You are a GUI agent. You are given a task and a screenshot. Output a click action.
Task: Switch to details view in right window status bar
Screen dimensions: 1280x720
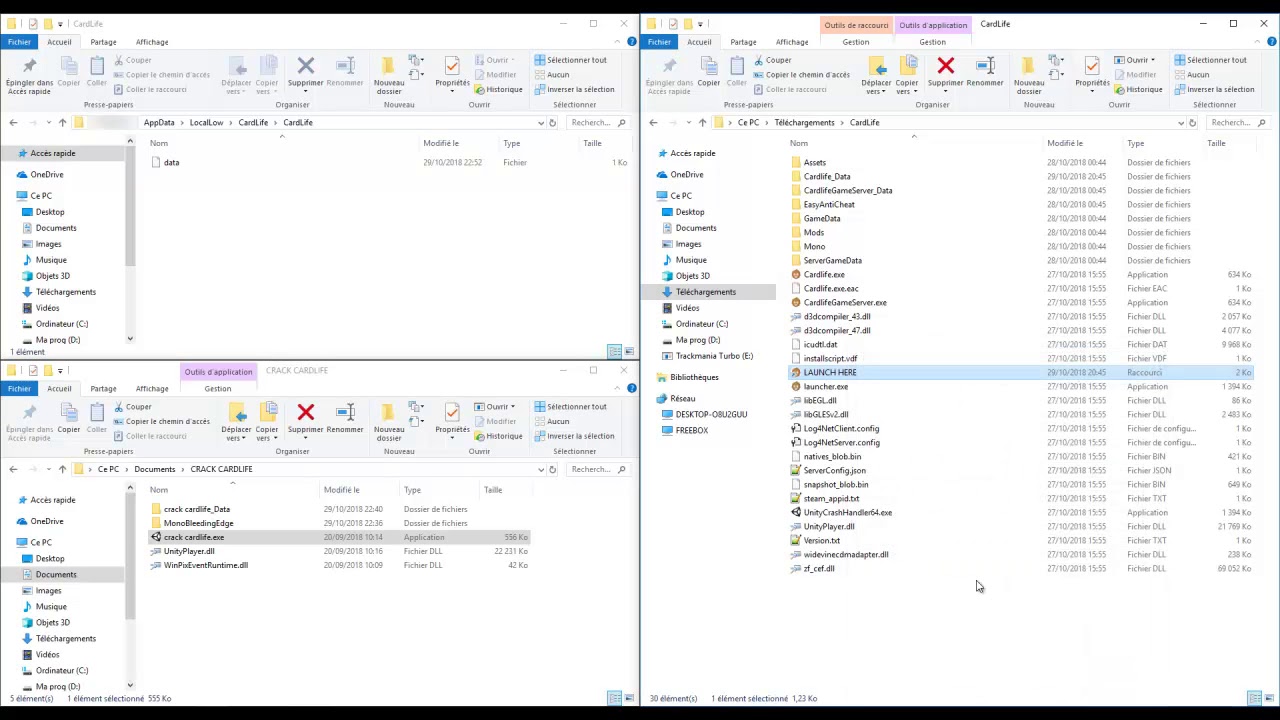[1254, 698]
